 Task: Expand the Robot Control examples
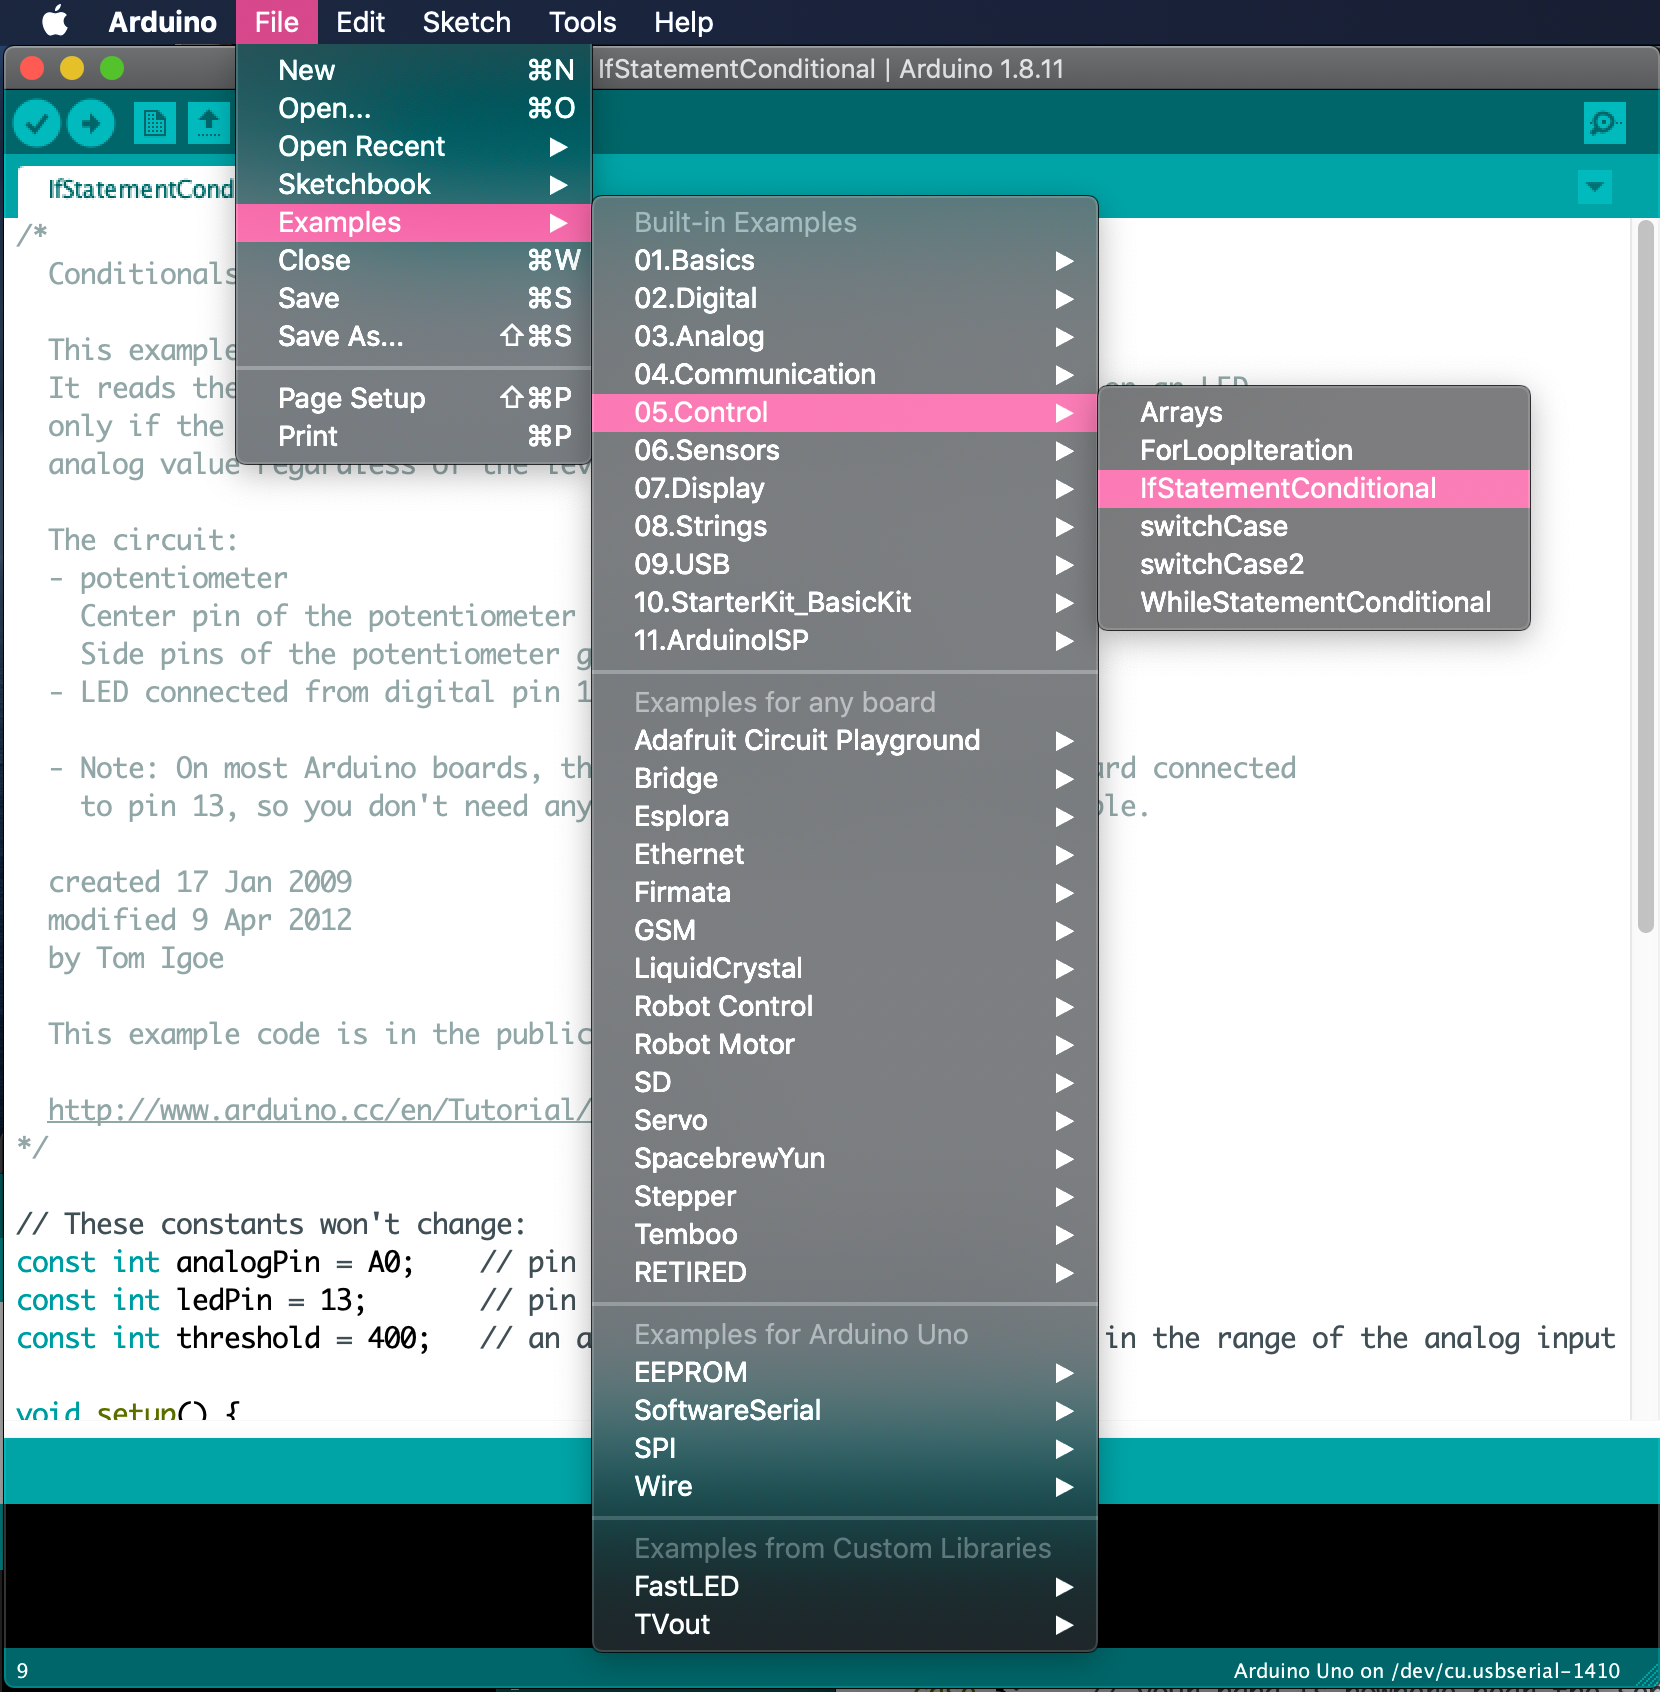[x=845, y=1006]
